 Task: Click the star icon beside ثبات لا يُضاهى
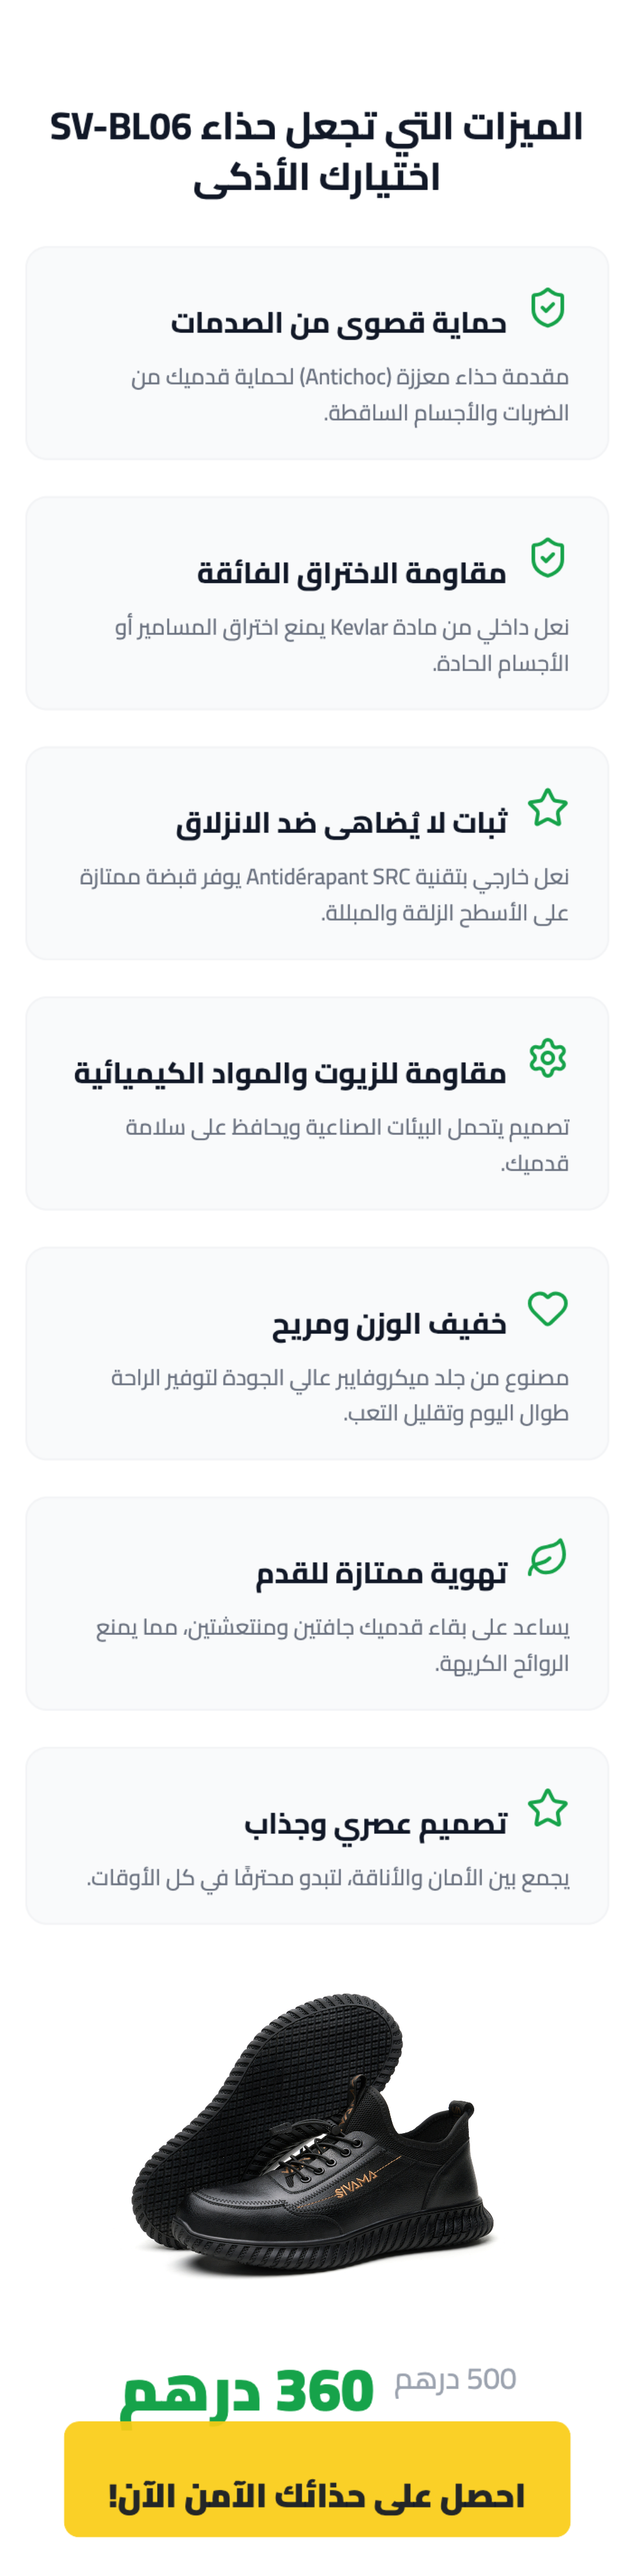pyautogui.click(x=547, y=808)
